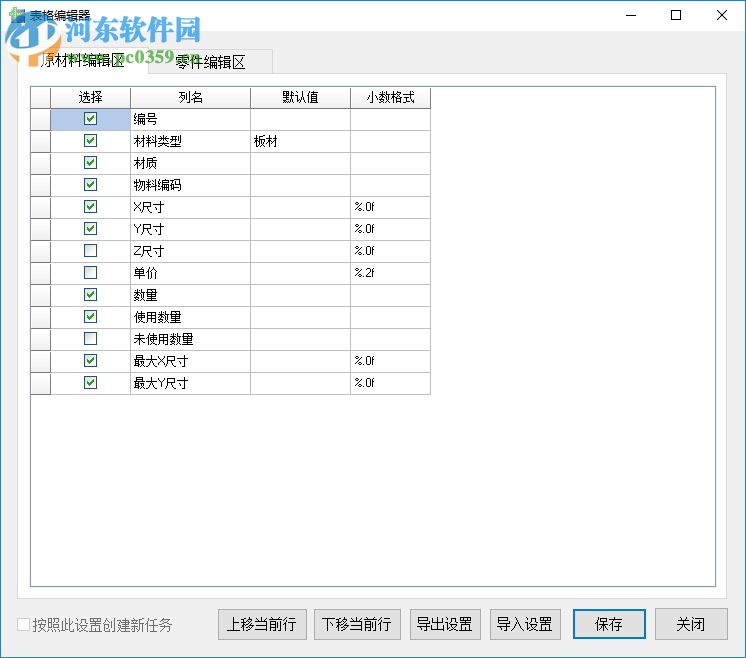Select the 最大X尺寸 column name cell
The image size is (746, 658).
[190, 361]
